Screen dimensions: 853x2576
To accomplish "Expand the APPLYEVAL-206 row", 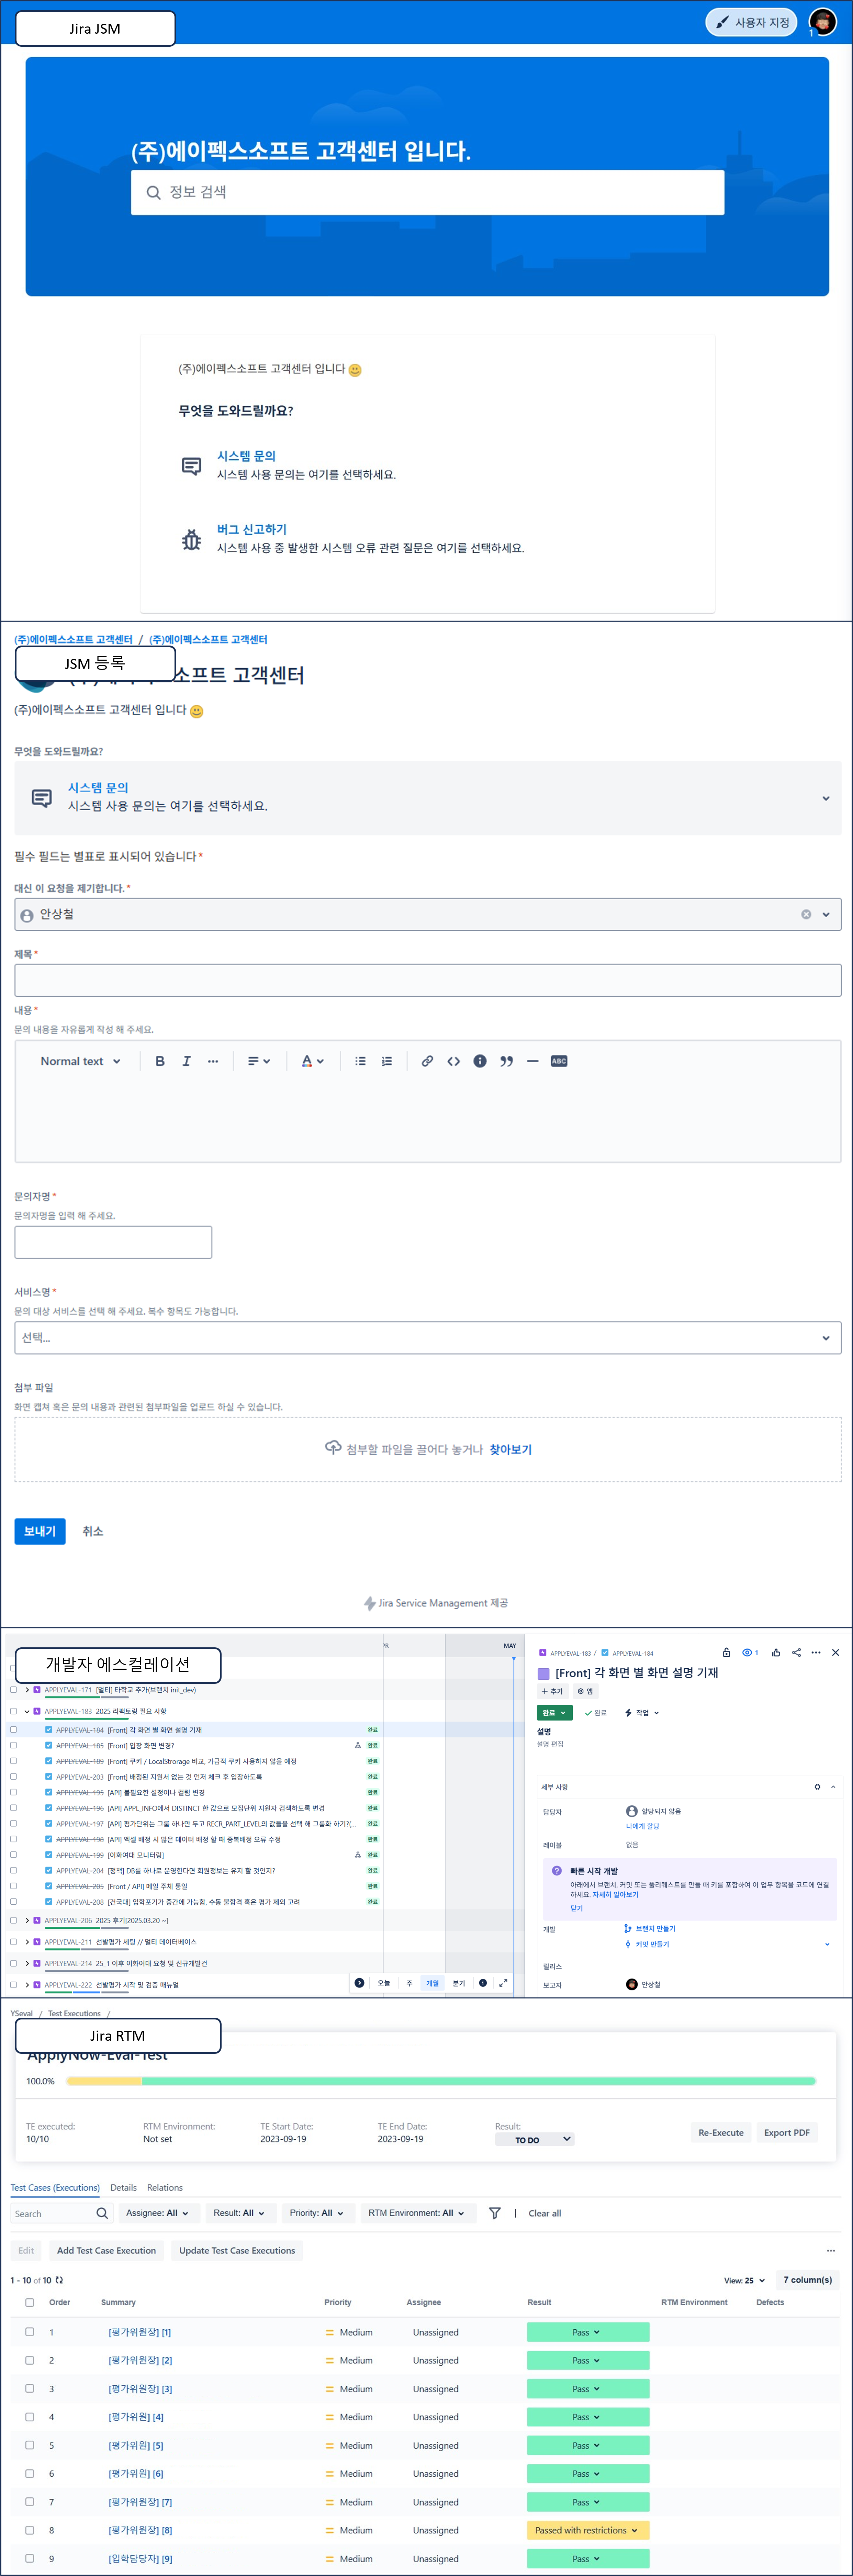I will (x=27, y=1920).
